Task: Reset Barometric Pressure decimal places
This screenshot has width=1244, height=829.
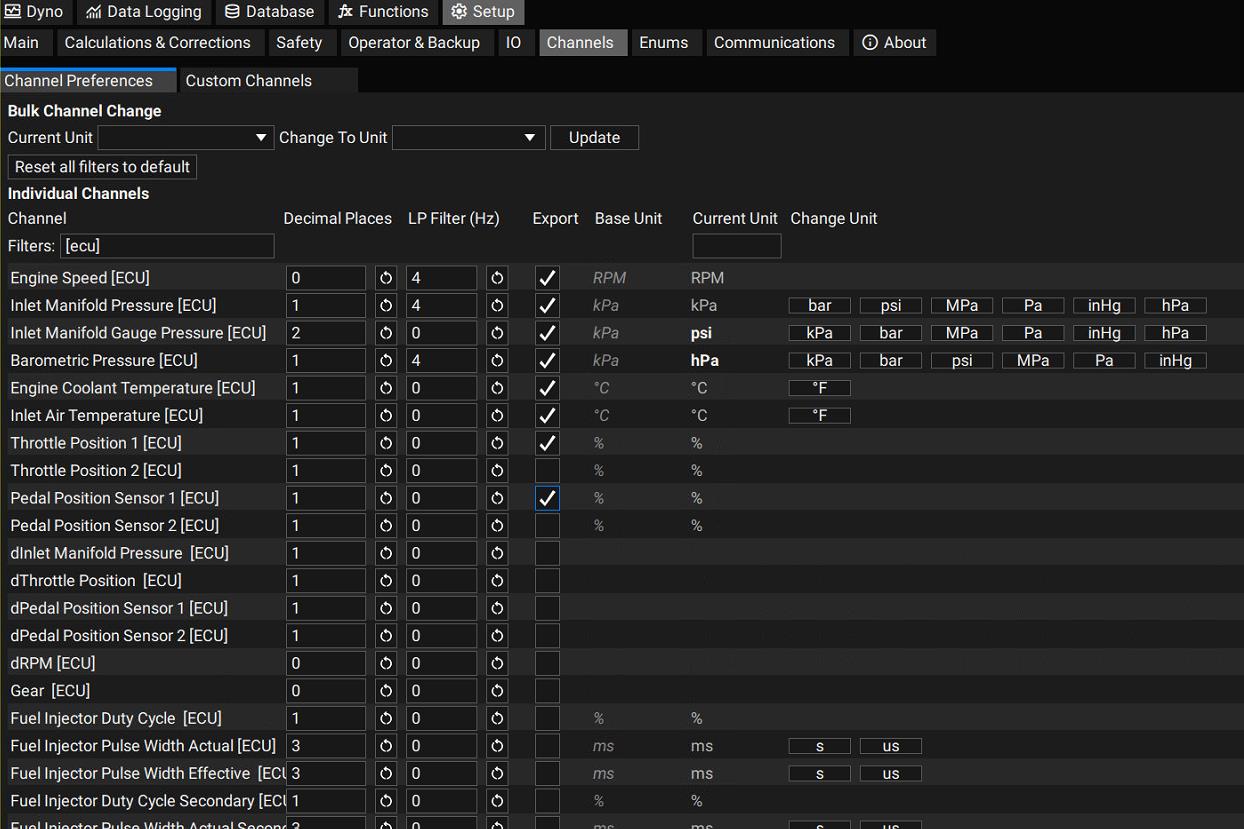Action: [386, 360]
